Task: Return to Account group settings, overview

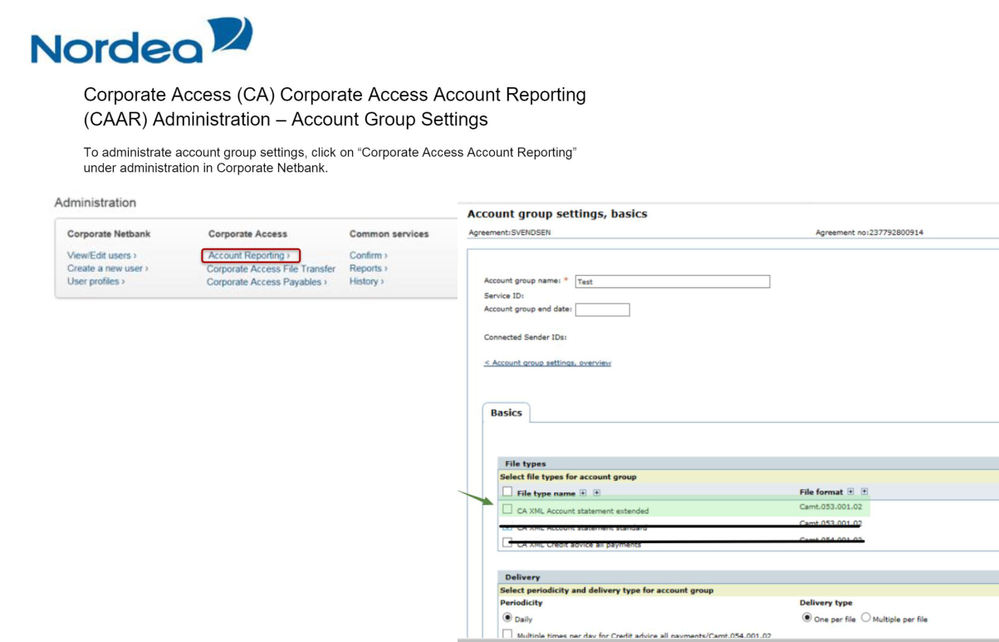Action: click(547, 362)
